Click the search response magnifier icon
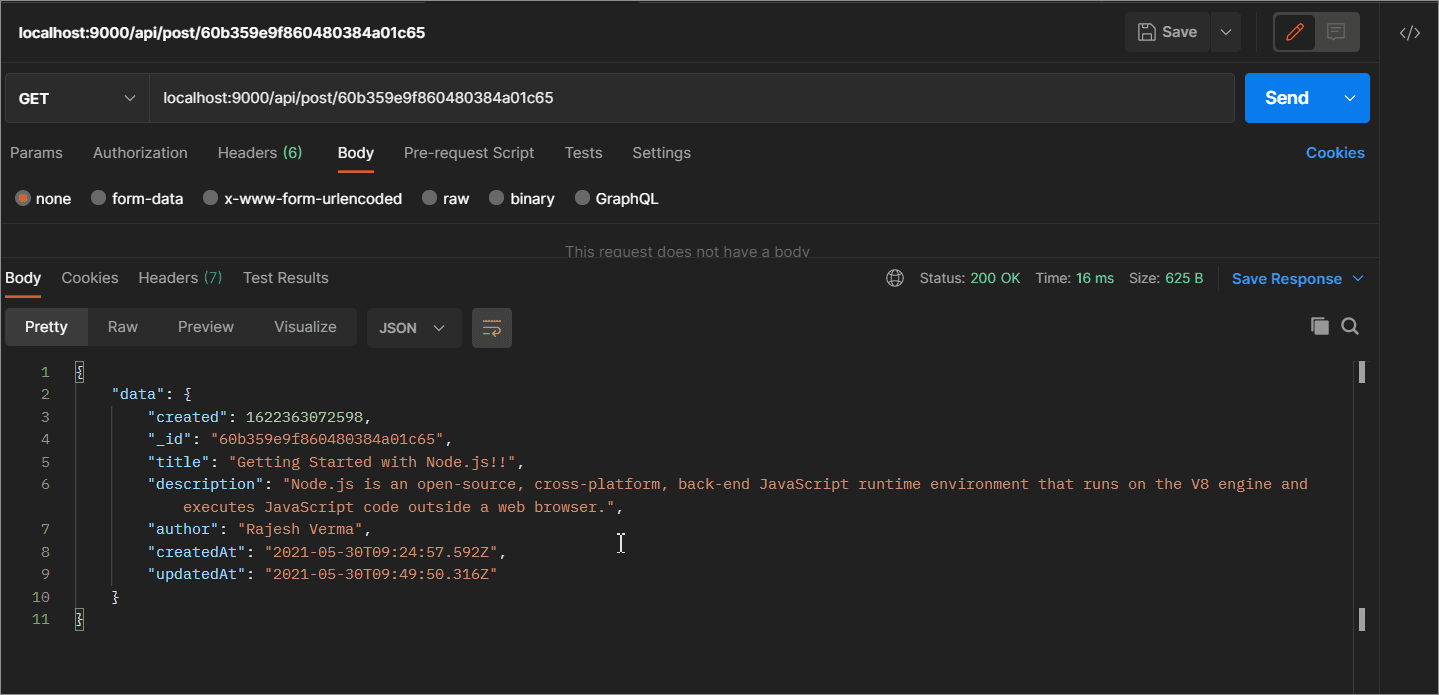1439x695 pixels. tap(1350, 326)
